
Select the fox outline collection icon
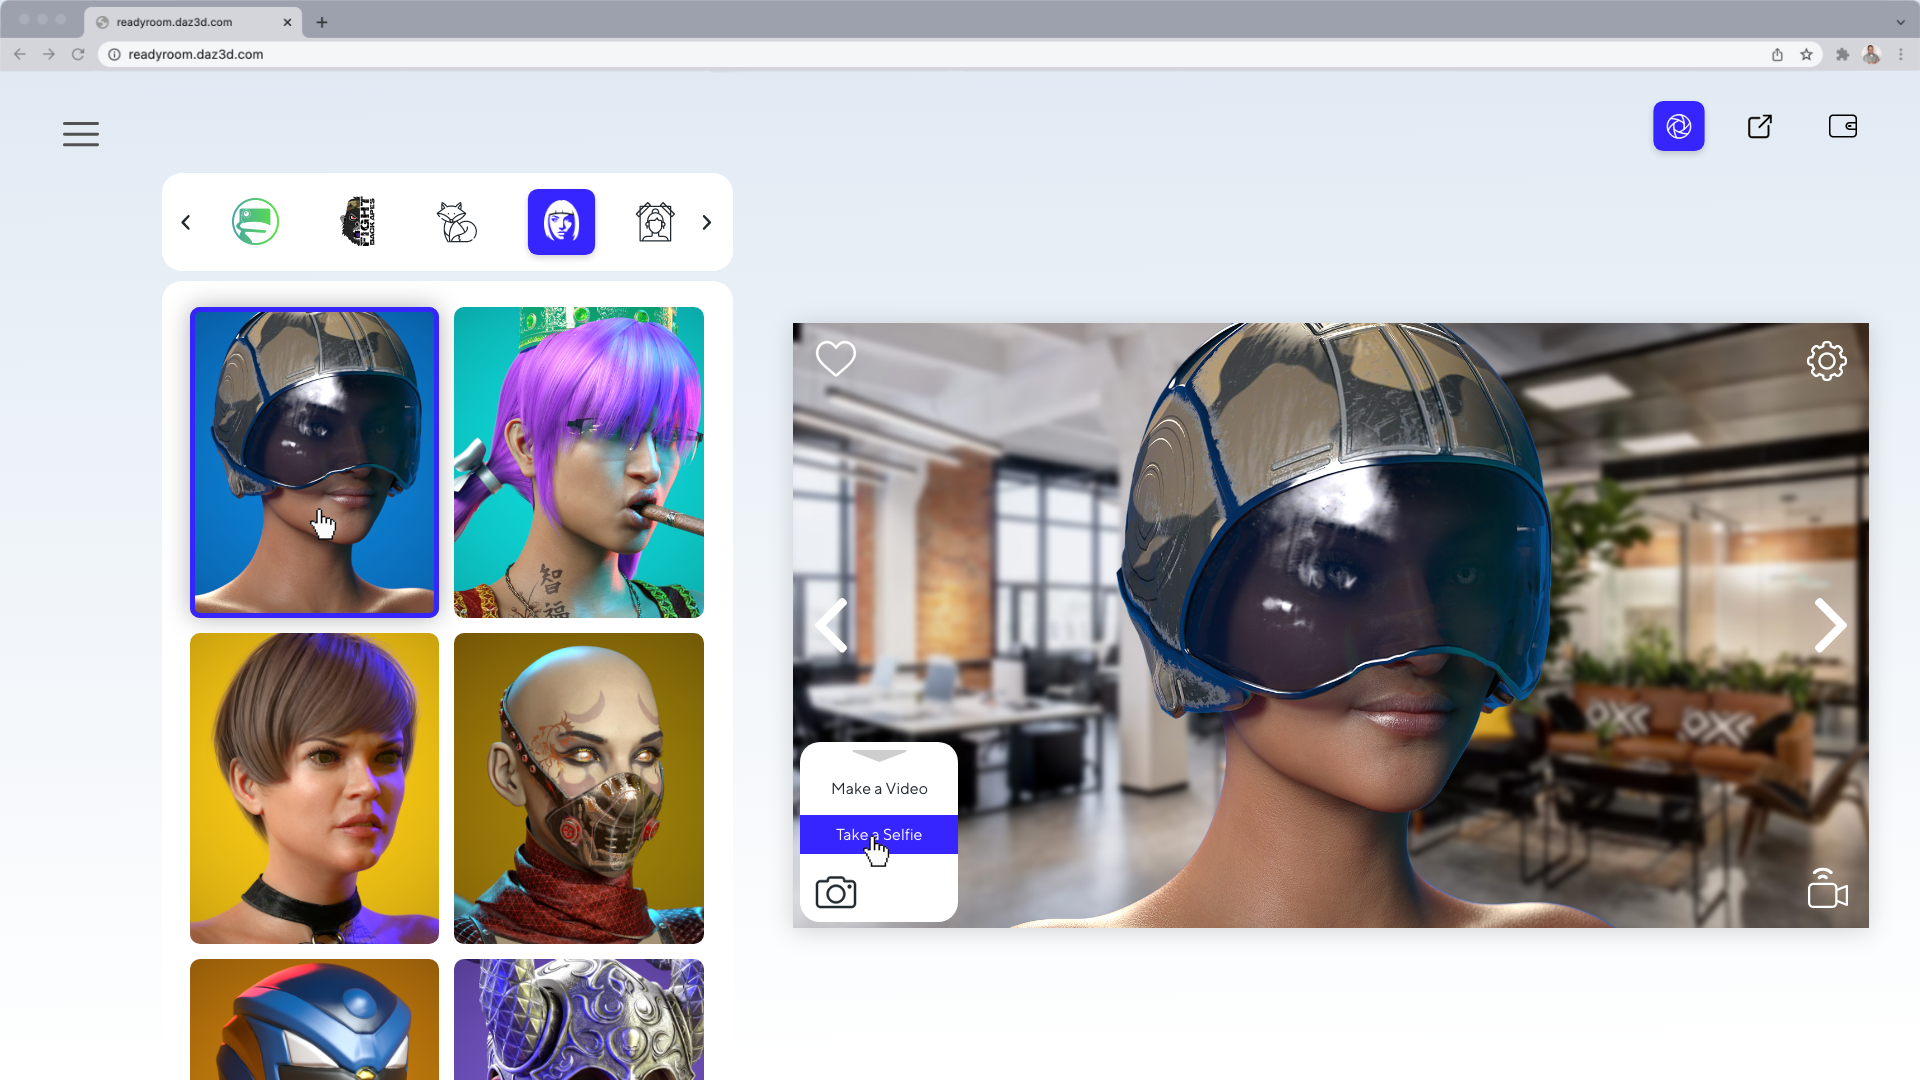point(457,222)
